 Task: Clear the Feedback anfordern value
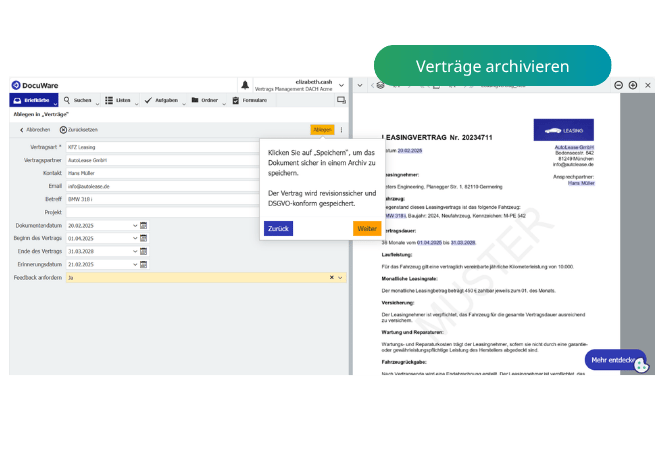pyautogui.click(x=332, y=277)
